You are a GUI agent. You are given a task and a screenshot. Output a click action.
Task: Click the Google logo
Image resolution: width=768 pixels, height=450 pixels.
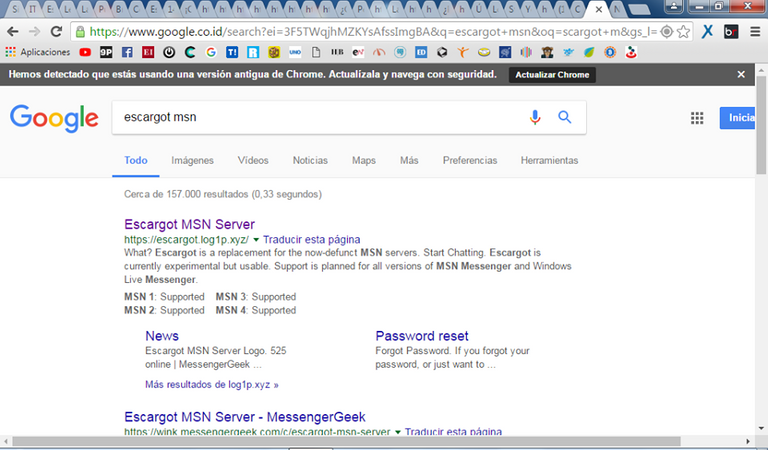click(54, 118)
